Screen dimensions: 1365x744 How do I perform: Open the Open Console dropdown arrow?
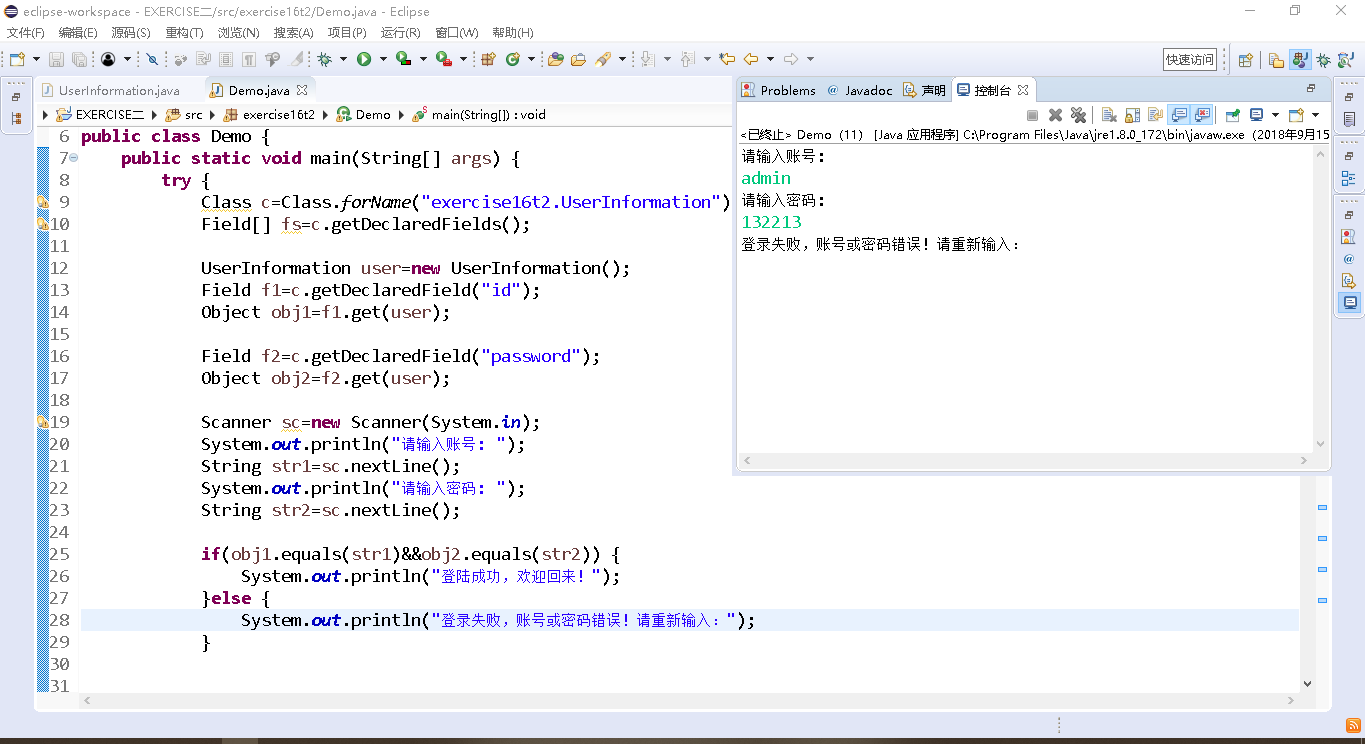coord(1315,115)
